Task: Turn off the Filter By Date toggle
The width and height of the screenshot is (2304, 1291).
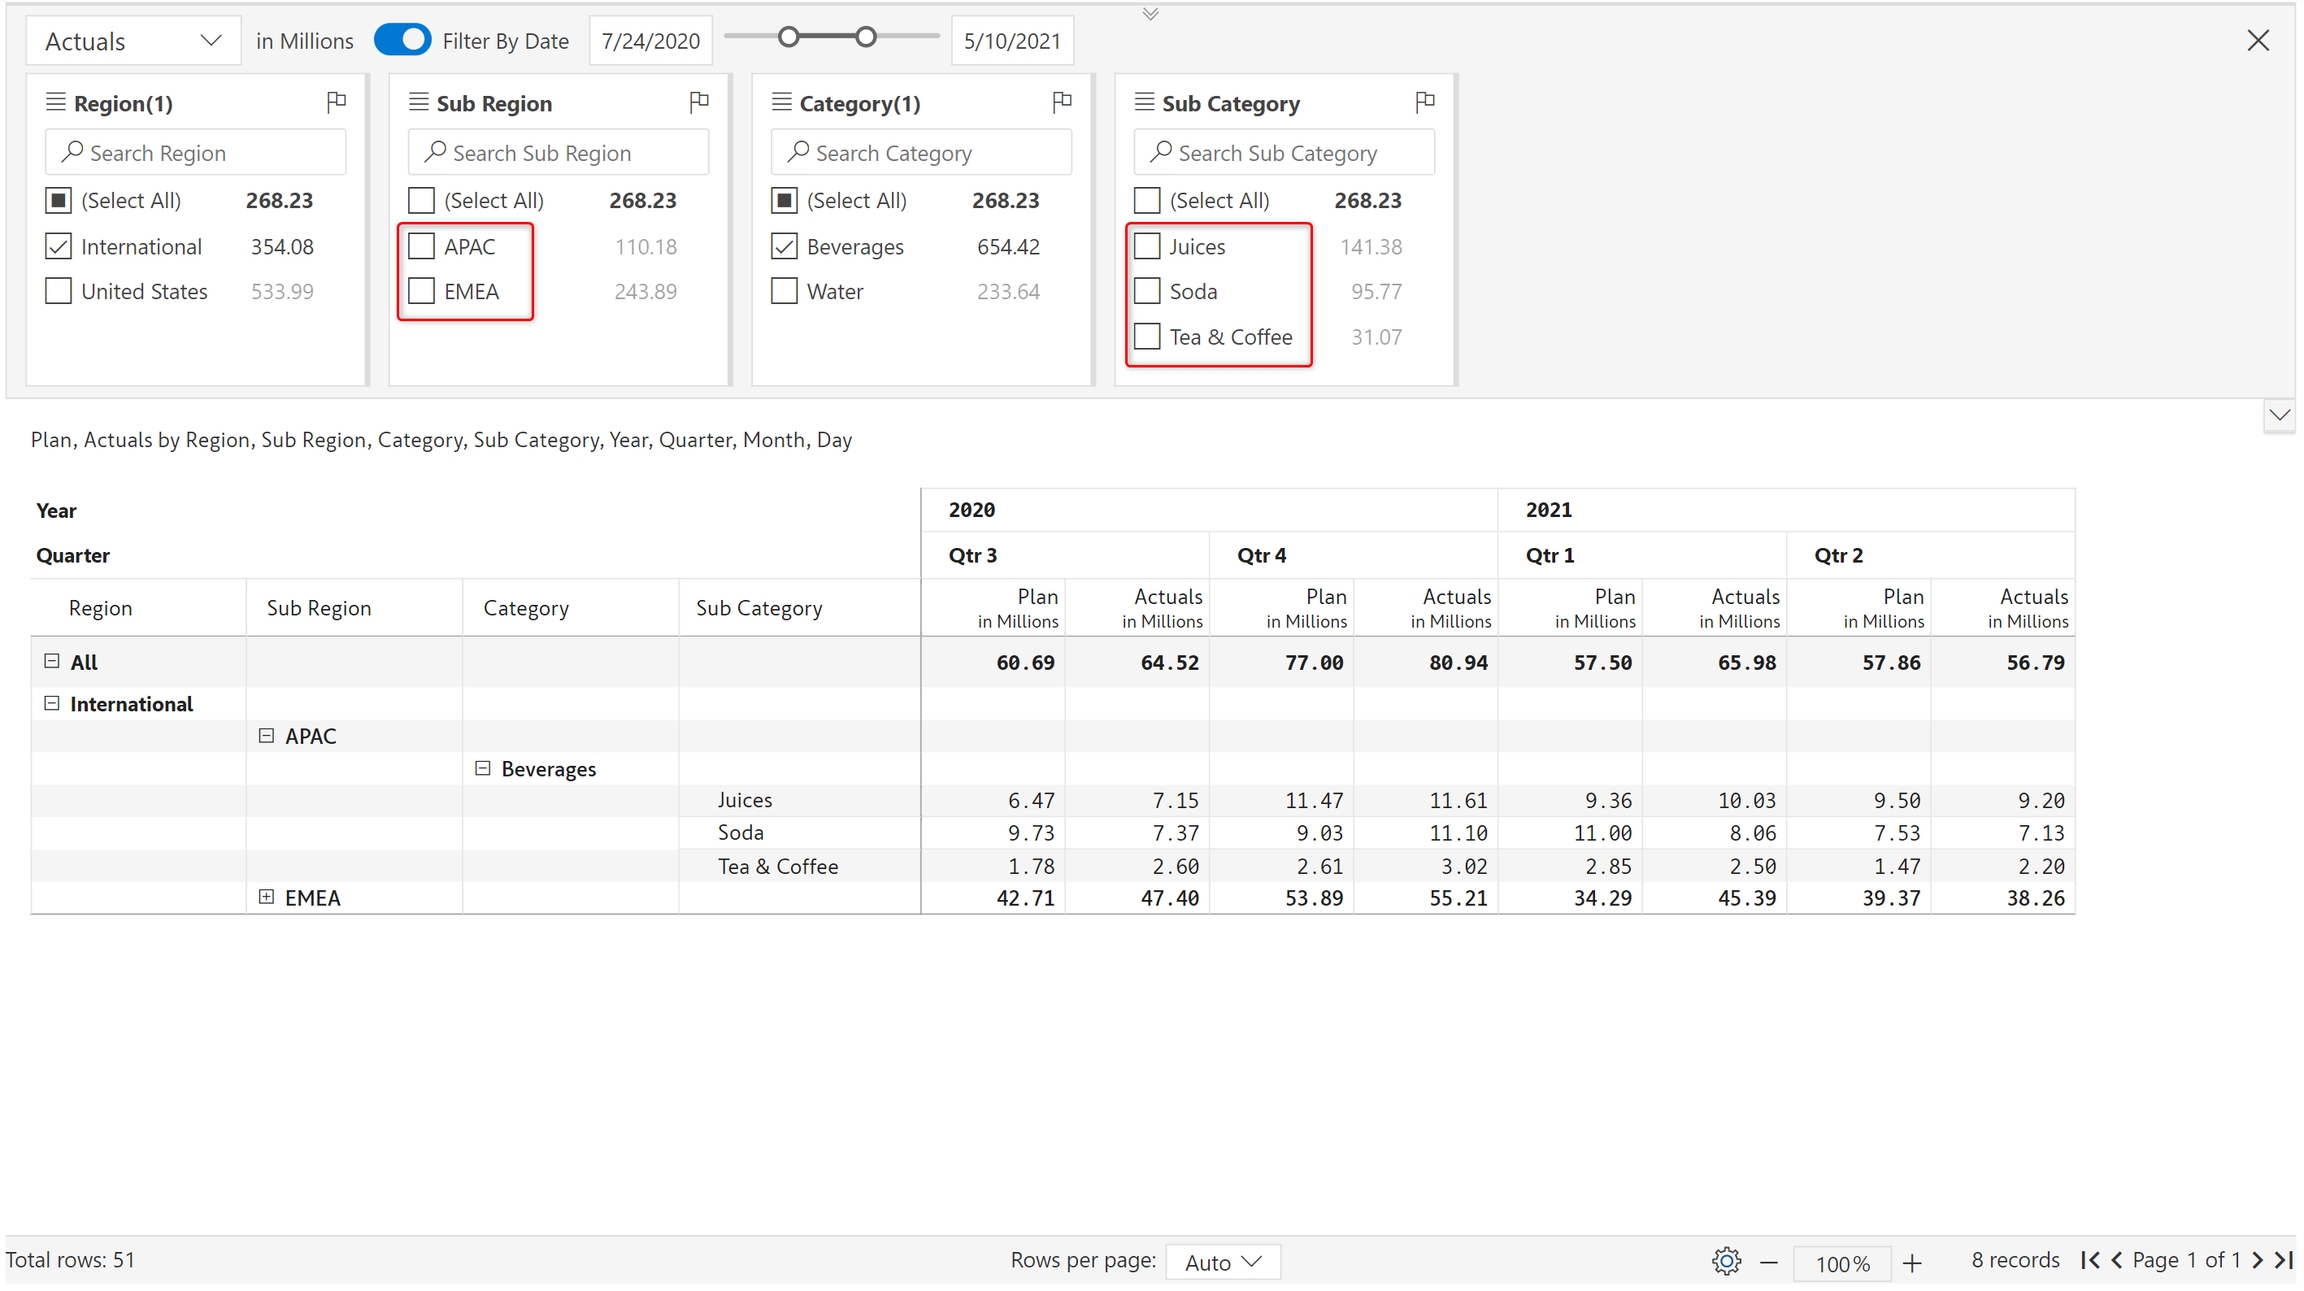Action: [x=402, y=40]
